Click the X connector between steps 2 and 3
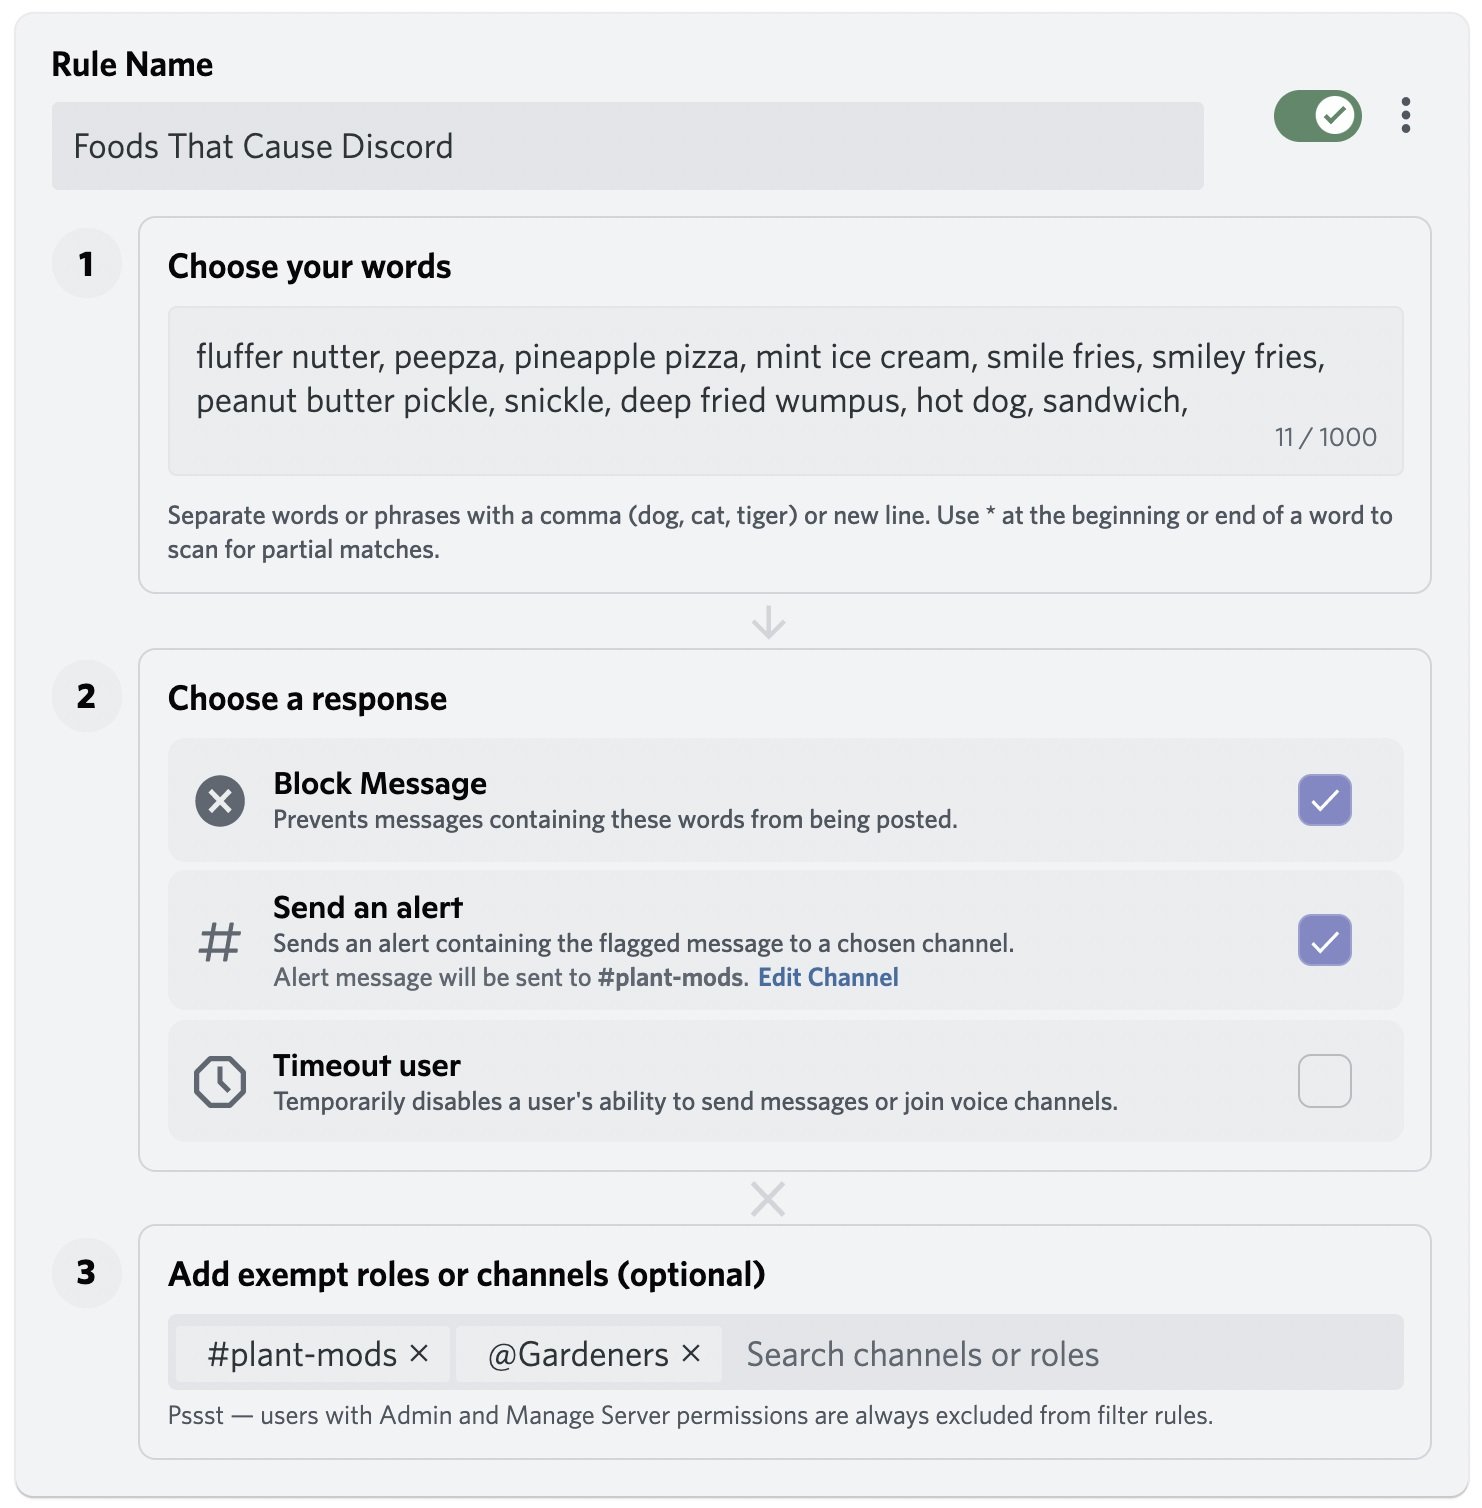This screenshot has height=1508, width=1482. (768, 1198)
